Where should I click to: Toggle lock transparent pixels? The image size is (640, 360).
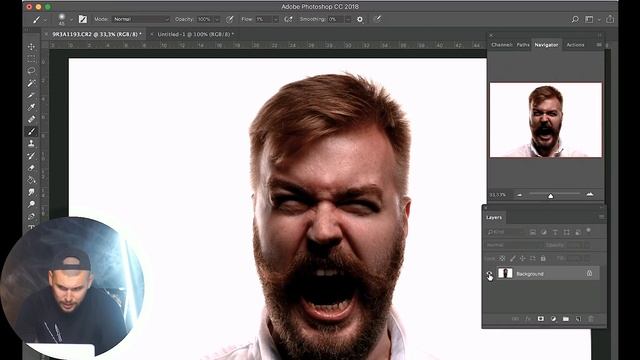pyautogui.click(x=502, y=258)
